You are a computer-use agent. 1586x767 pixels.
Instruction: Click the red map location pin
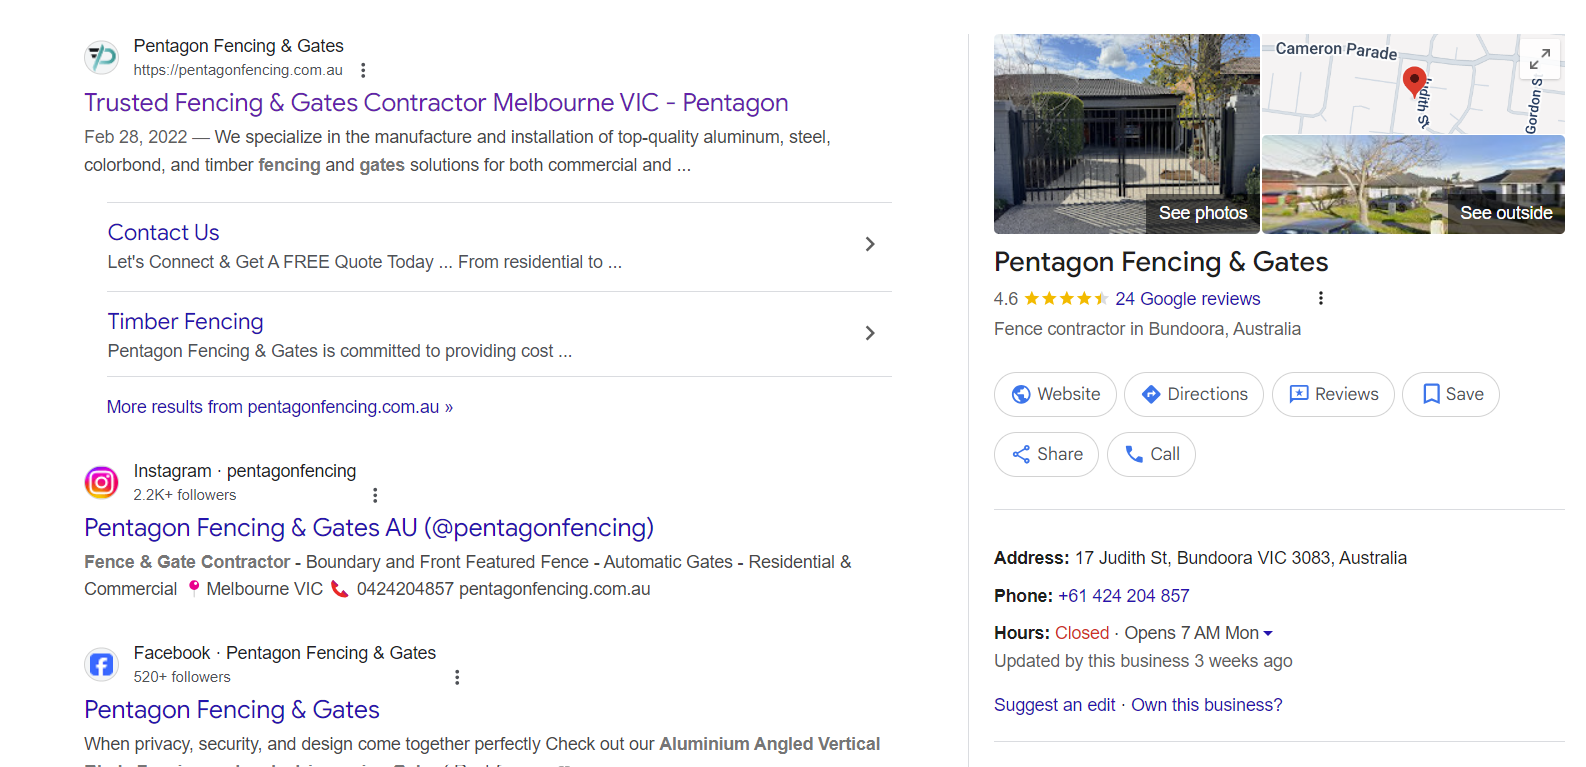tap(1414, 80)
